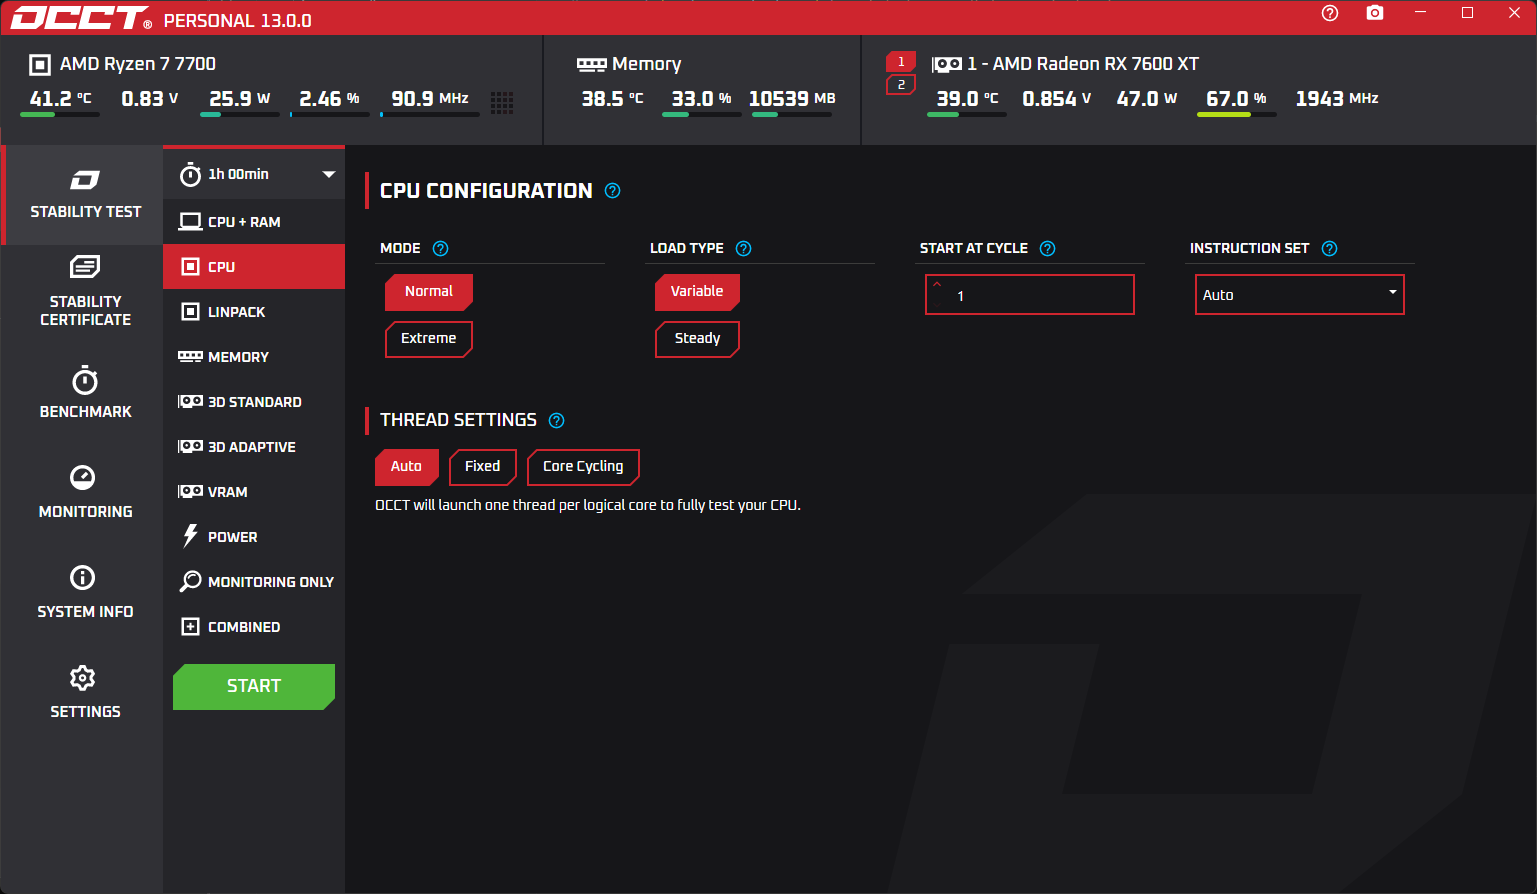Set thread settings to Core Cycling
Screen dimensions: 1537x894
[583, 467]
